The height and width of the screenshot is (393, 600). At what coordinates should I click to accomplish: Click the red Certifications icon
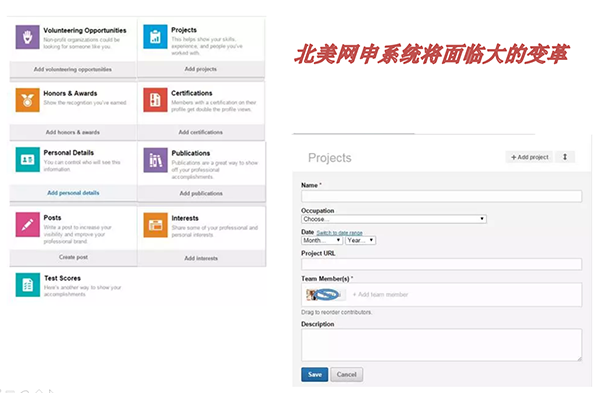click(x=155, y=100)
